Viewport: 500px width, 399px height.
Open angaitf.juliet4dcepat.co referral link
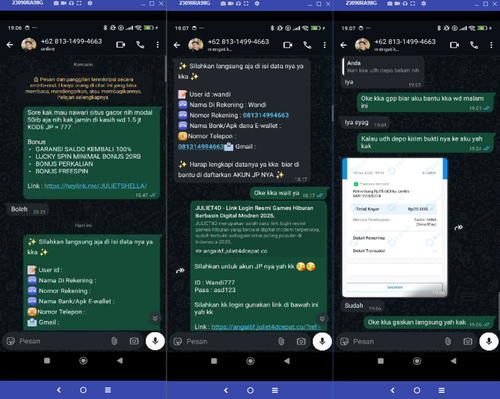[x=266, y=327]
